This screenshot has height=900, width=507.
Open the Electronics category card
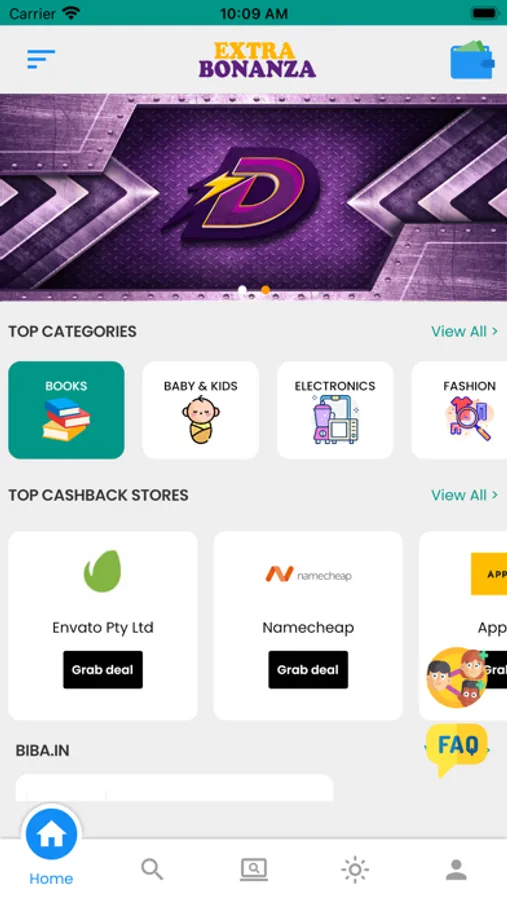(x=335, y=410)
